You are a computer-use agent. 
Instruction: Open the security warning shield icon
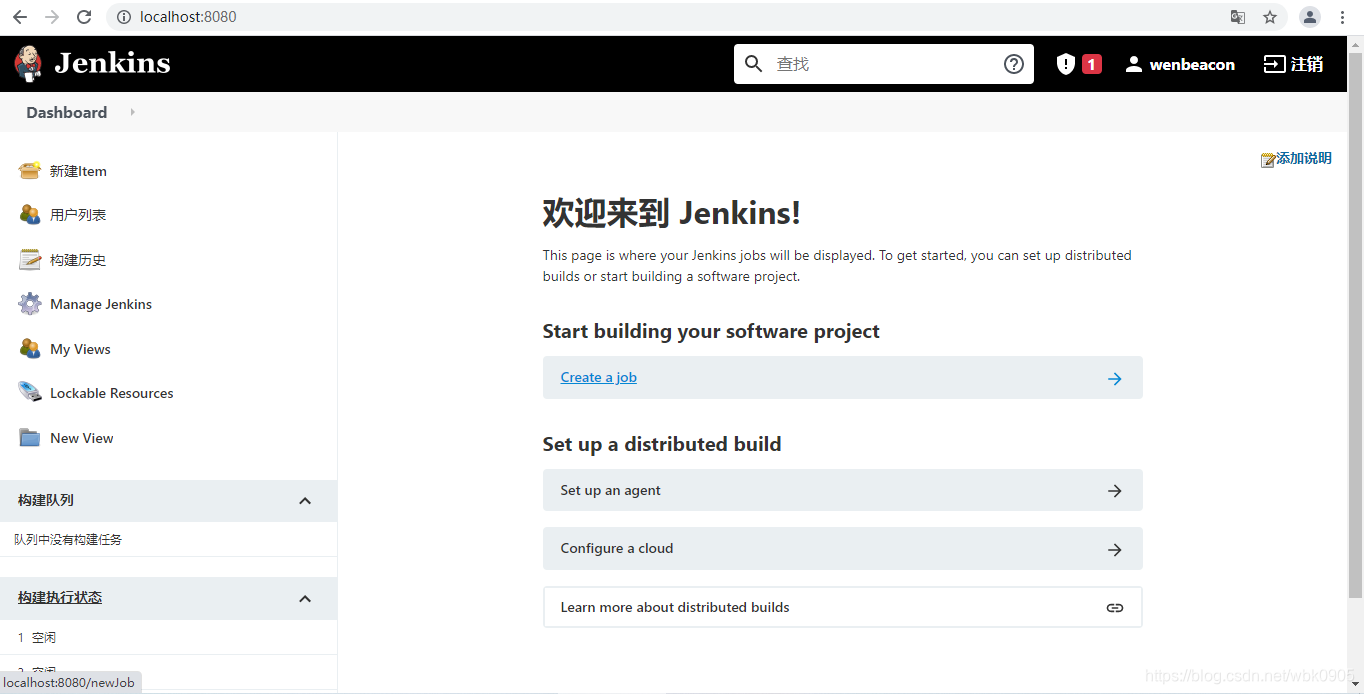pyautogui.click(x=1066, y=64)
